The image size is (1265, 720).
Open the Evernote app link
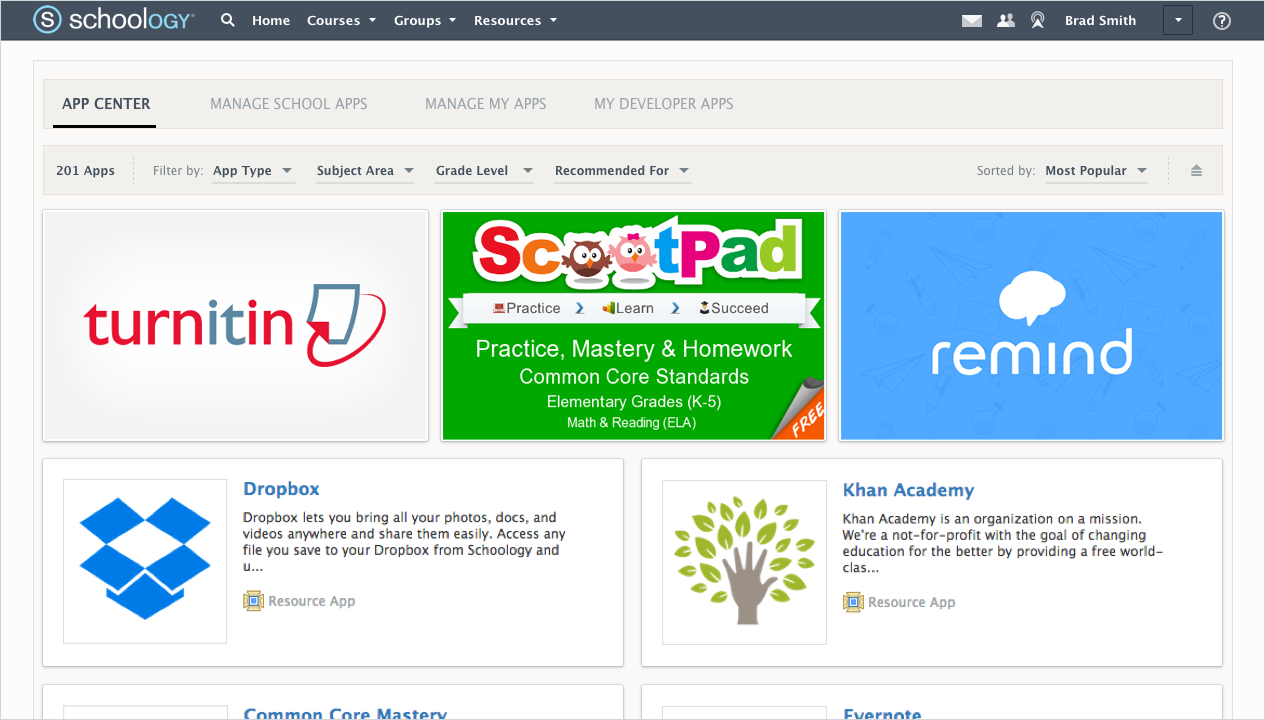click(x=882, y=713)
